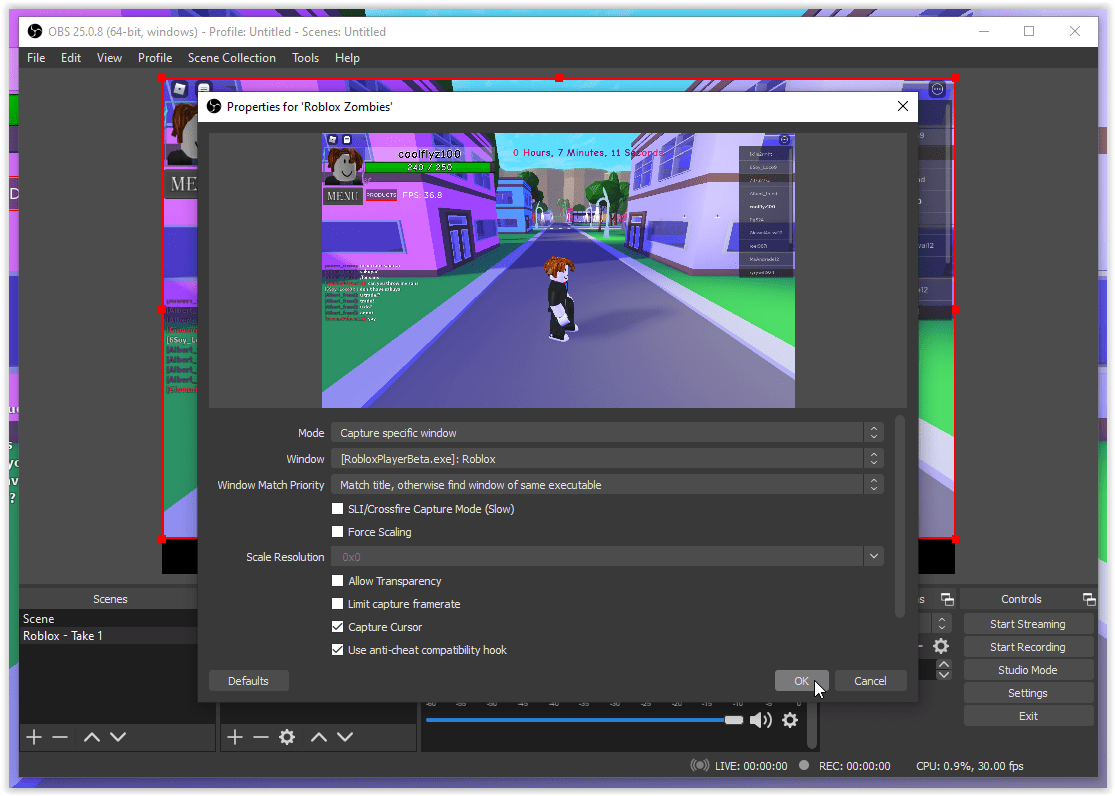Move the scene down with the arrow icon
The image size is (1115, 796).
click(118, 737)
